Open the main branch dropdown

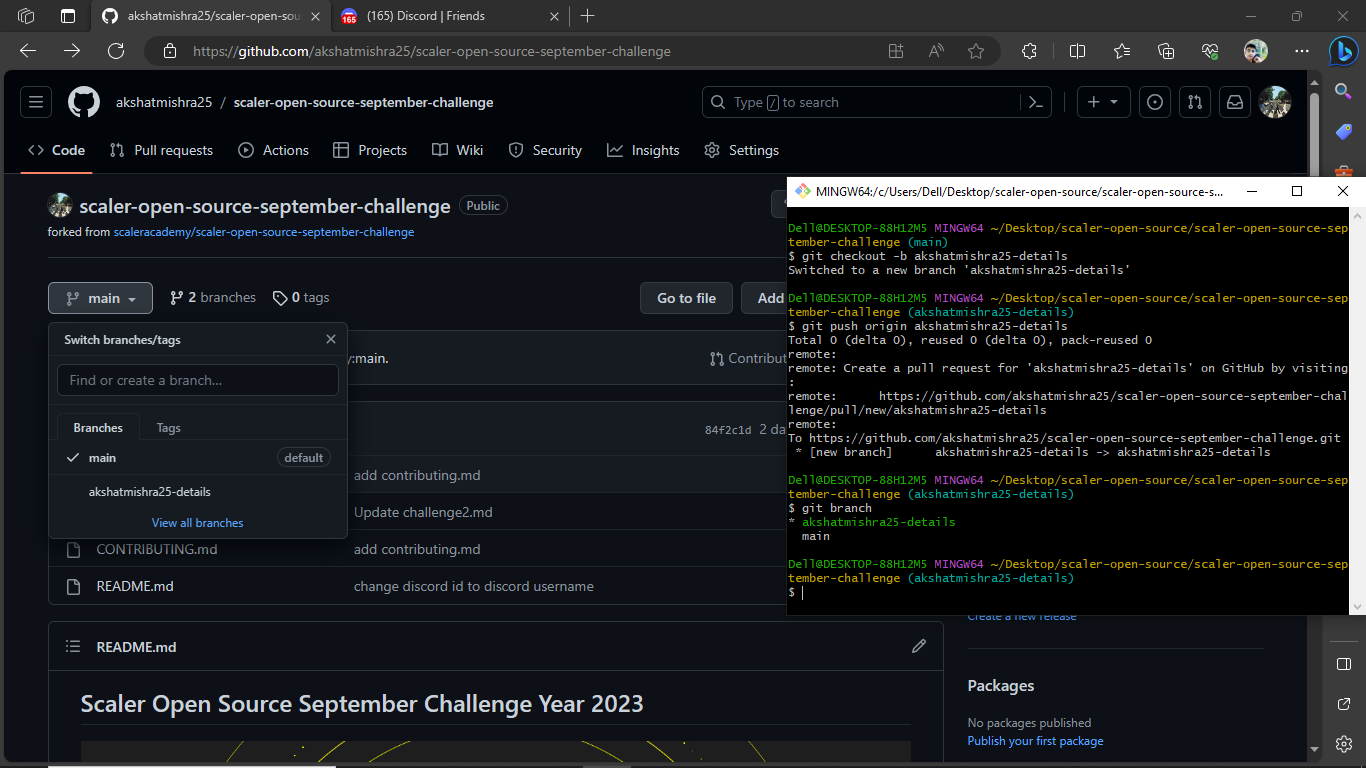click(x=100, y=298)
